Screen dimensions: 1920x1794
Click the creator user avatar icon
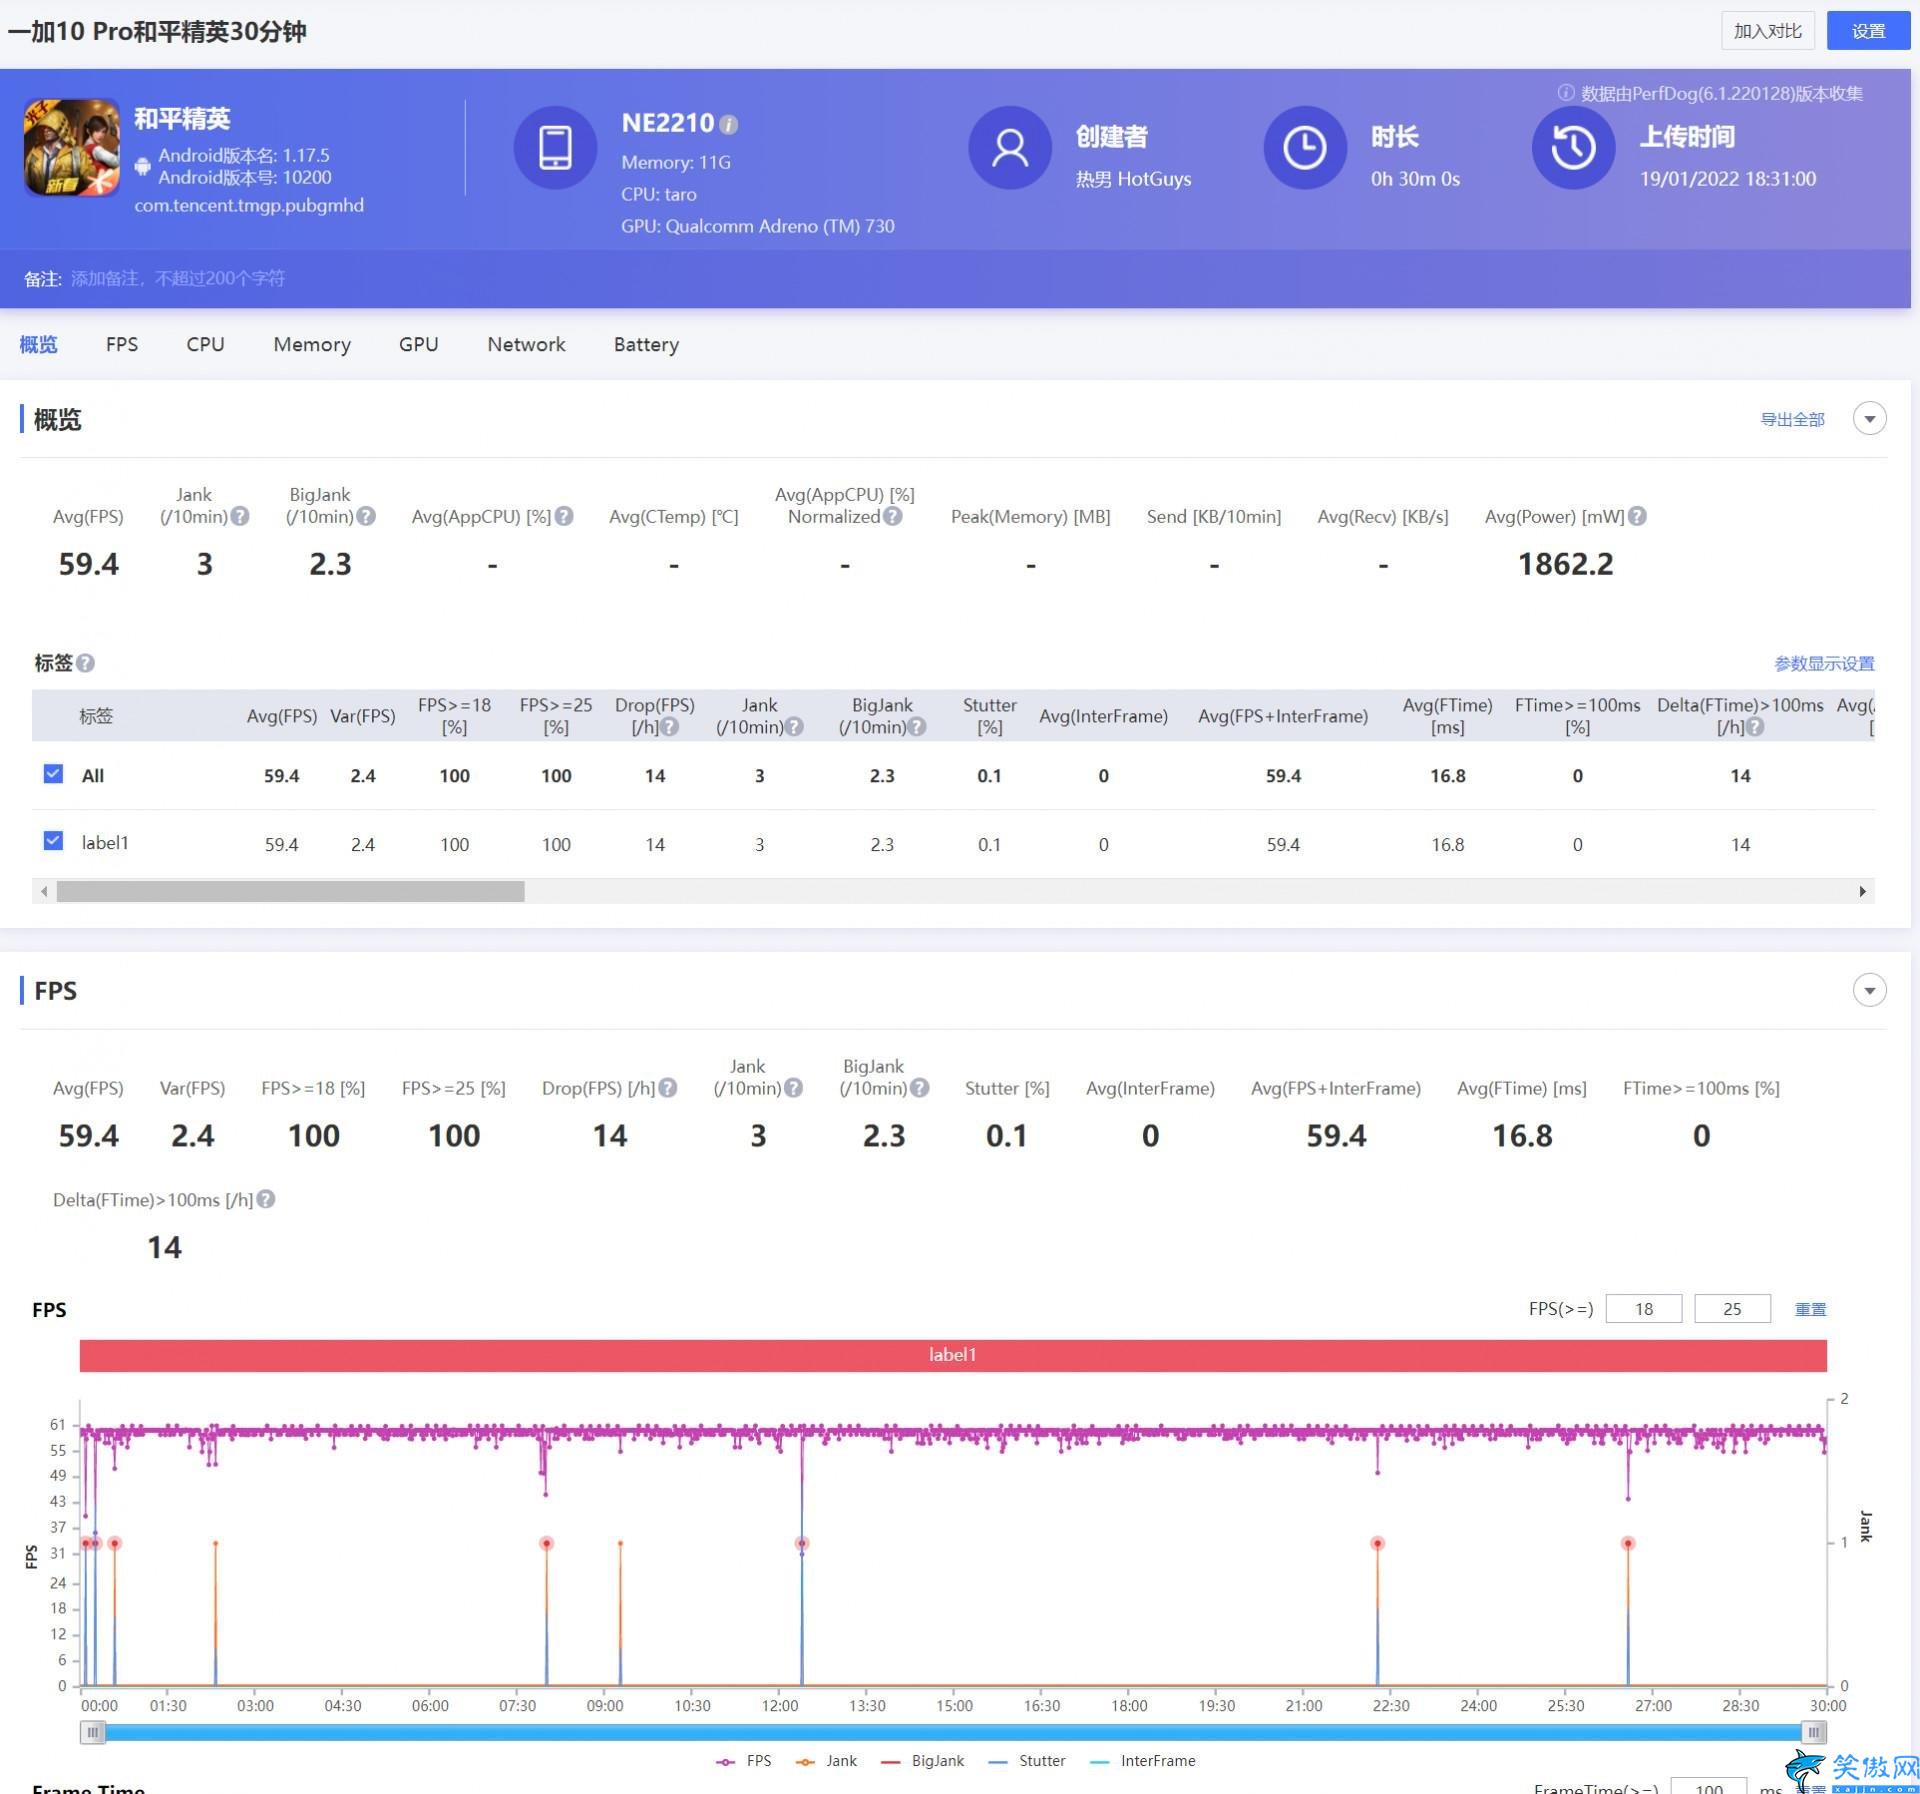1010,148
